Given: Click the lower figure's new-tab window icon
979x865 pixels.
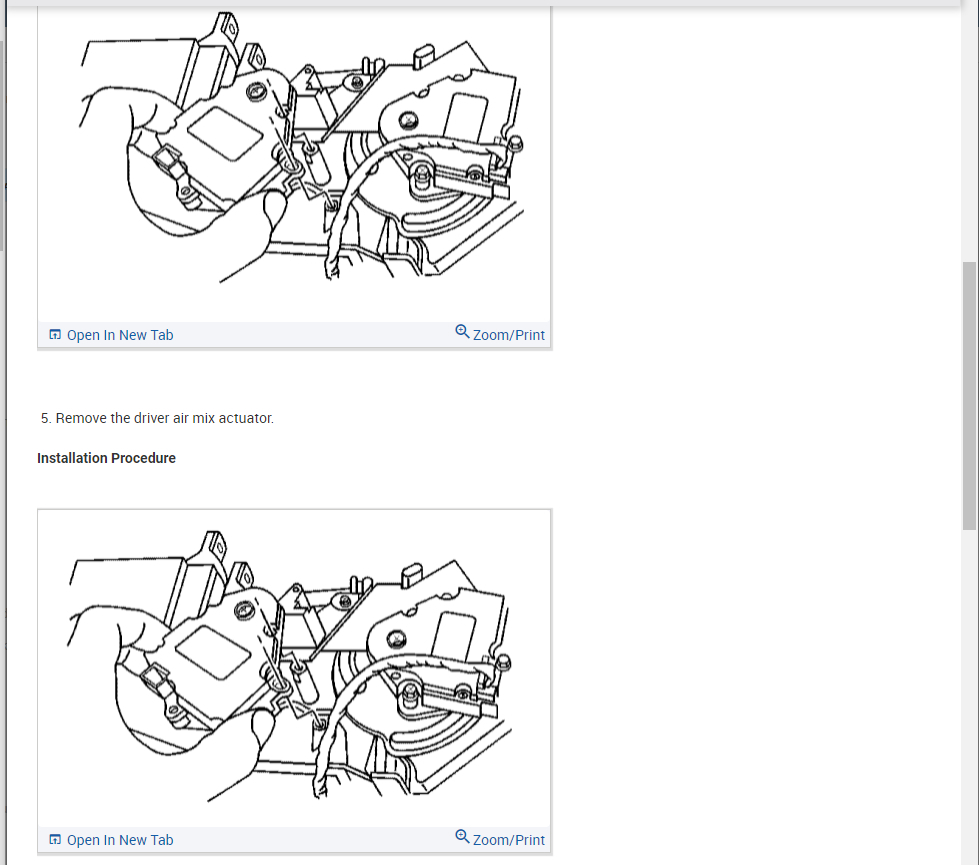Looking at the screenshot, I should 55,839.
